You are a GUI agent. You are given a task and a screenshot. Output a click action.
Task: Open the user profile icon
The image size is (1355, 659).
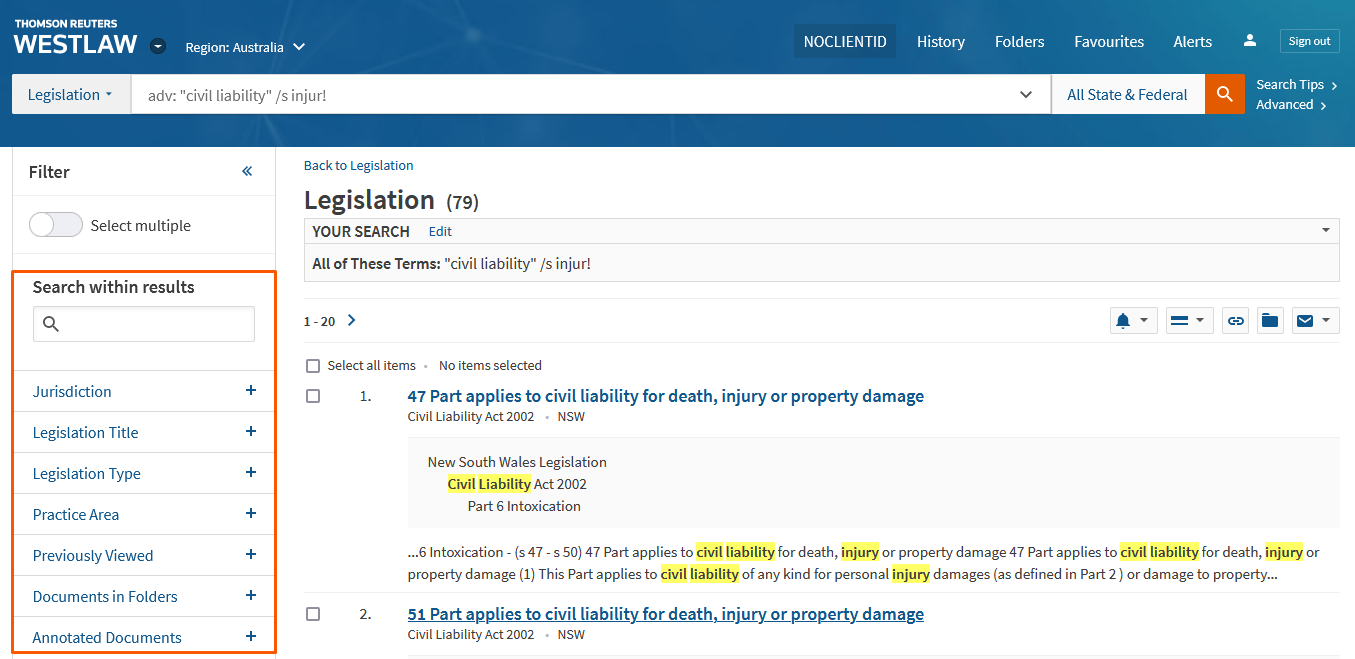point(1249,41)
